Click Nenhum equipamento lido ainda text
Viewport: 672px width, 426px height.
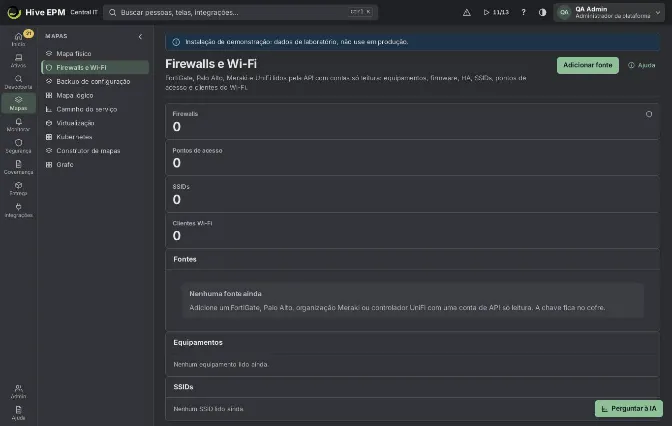click(x=221, y=364)
